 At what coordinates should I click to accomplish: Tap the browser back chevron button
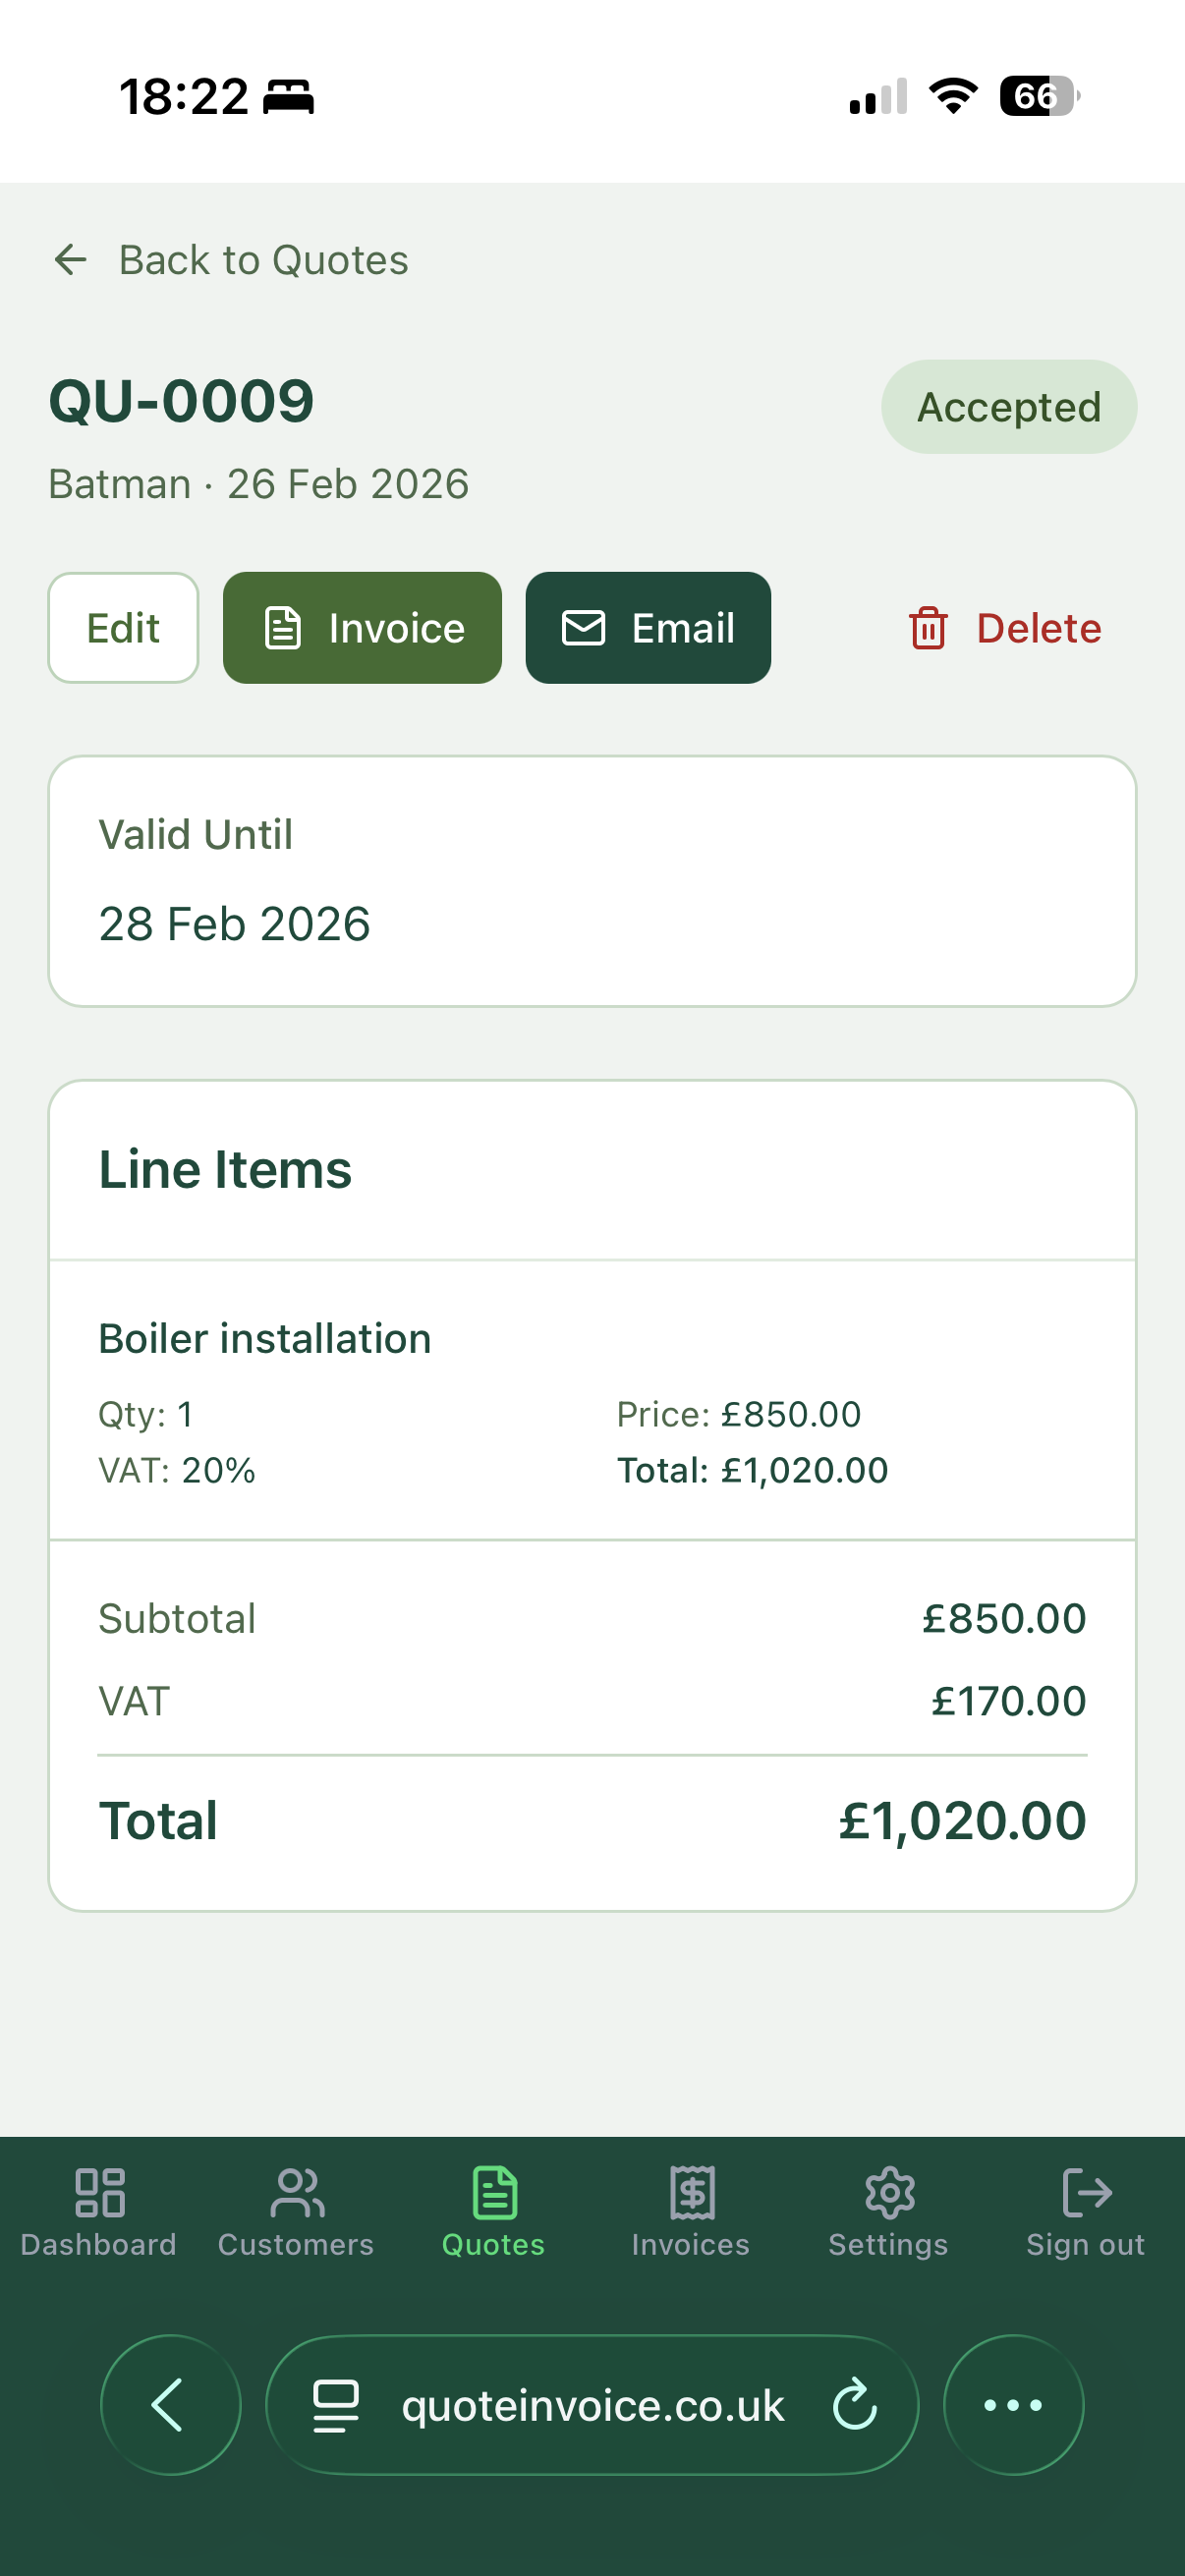pos(170,2405)
